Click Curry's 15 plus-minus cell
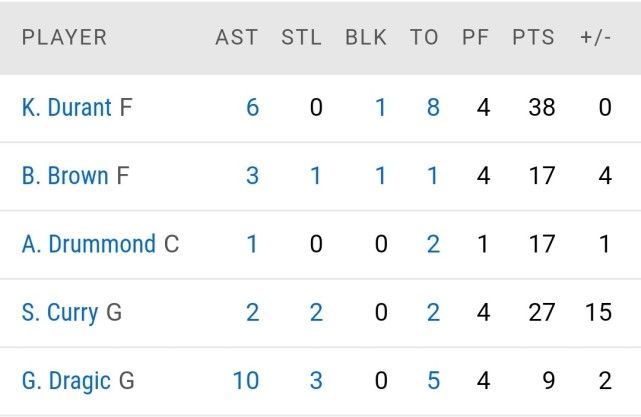Viewport: 641px width, 417px height. (x=598, y=312)
